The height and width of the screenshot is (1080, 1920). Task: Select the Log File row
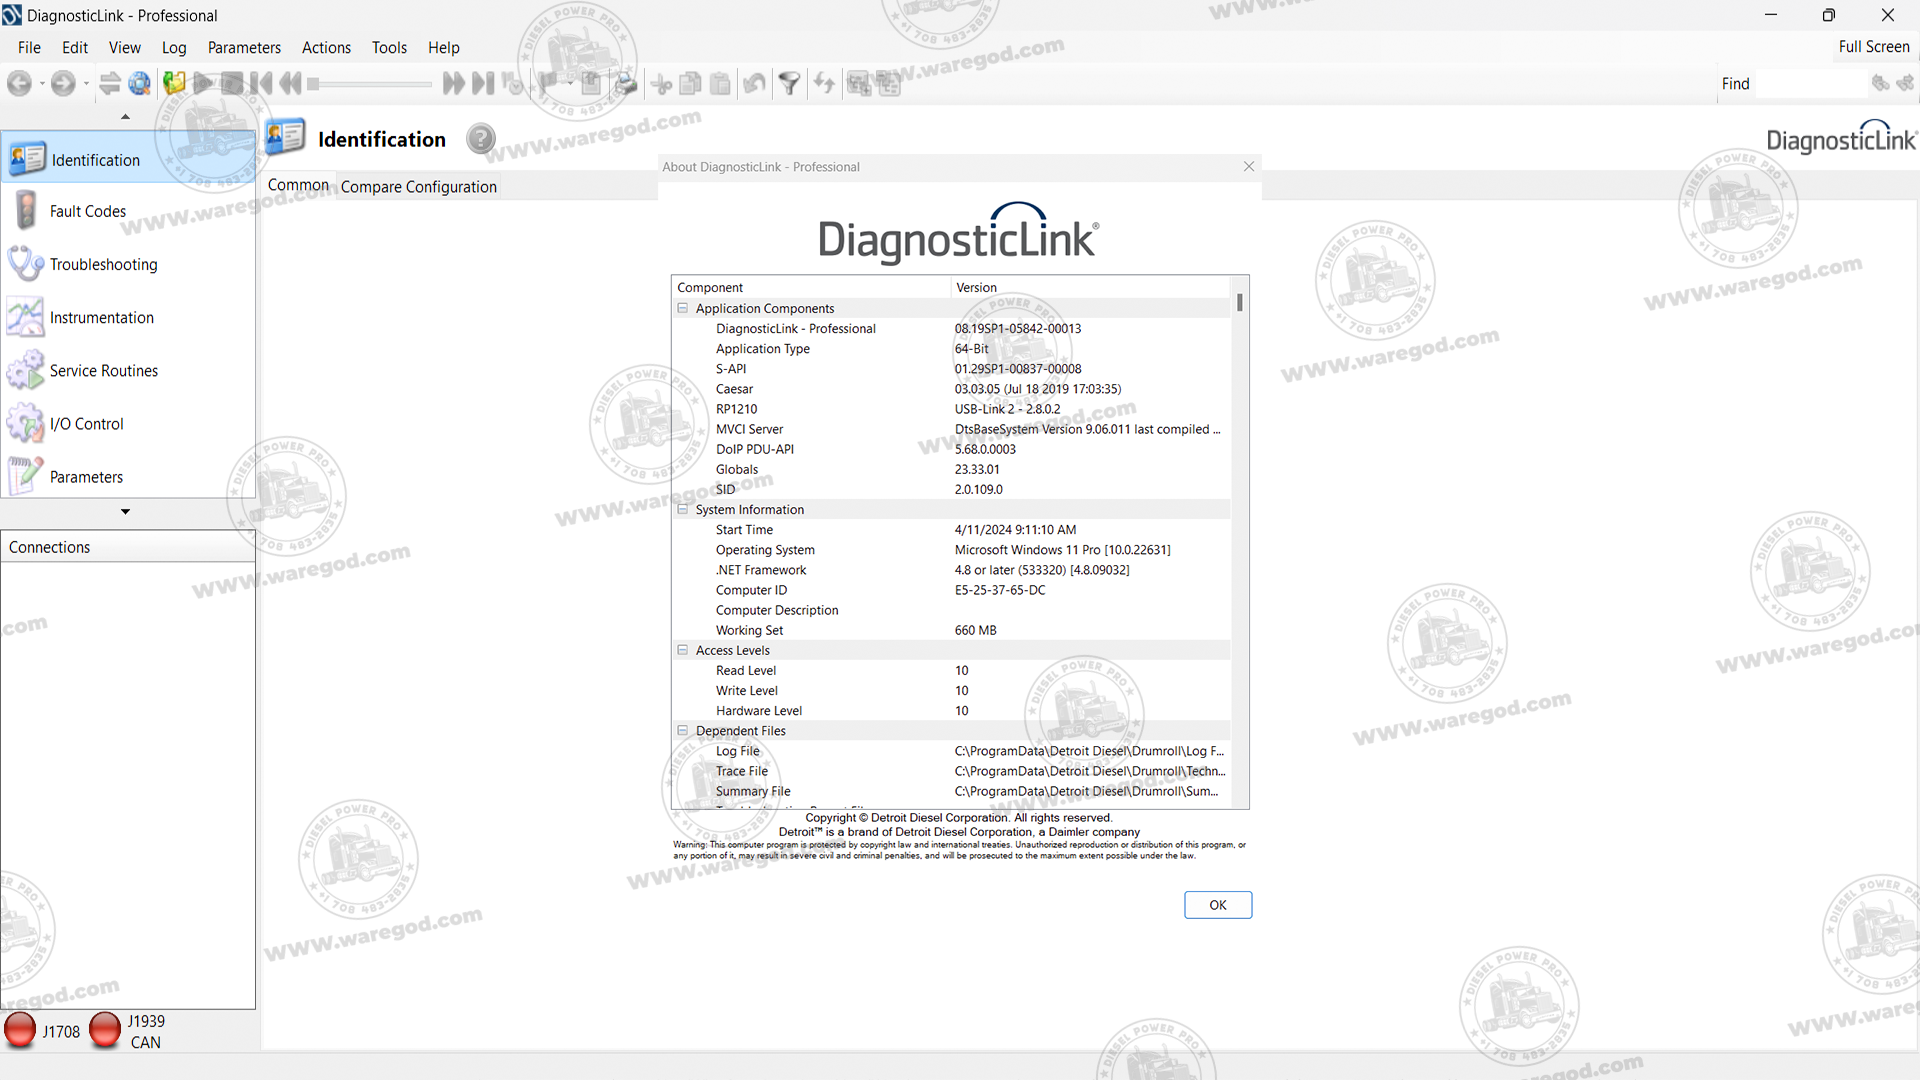[952, 751]
